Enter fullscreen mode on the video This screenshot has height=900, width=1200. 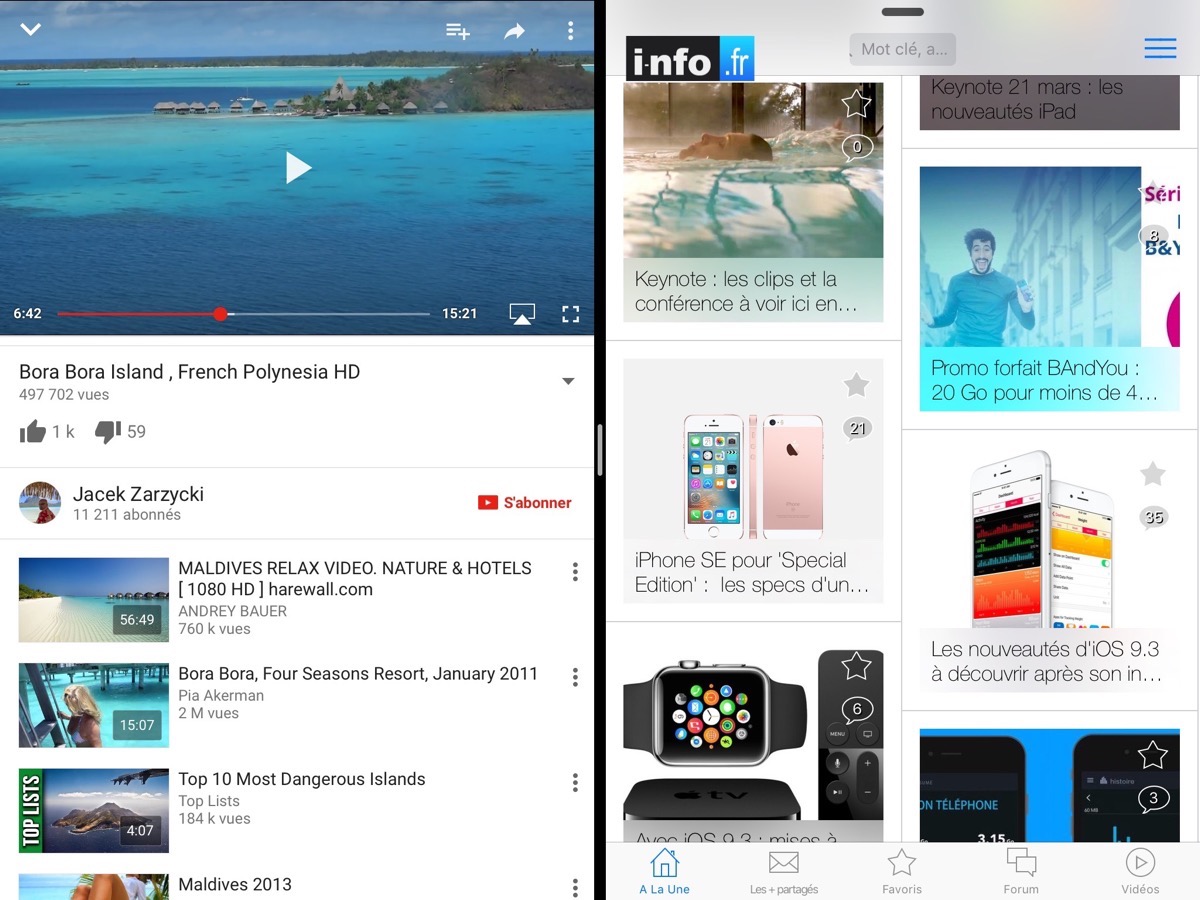click(x=571, y=314)
